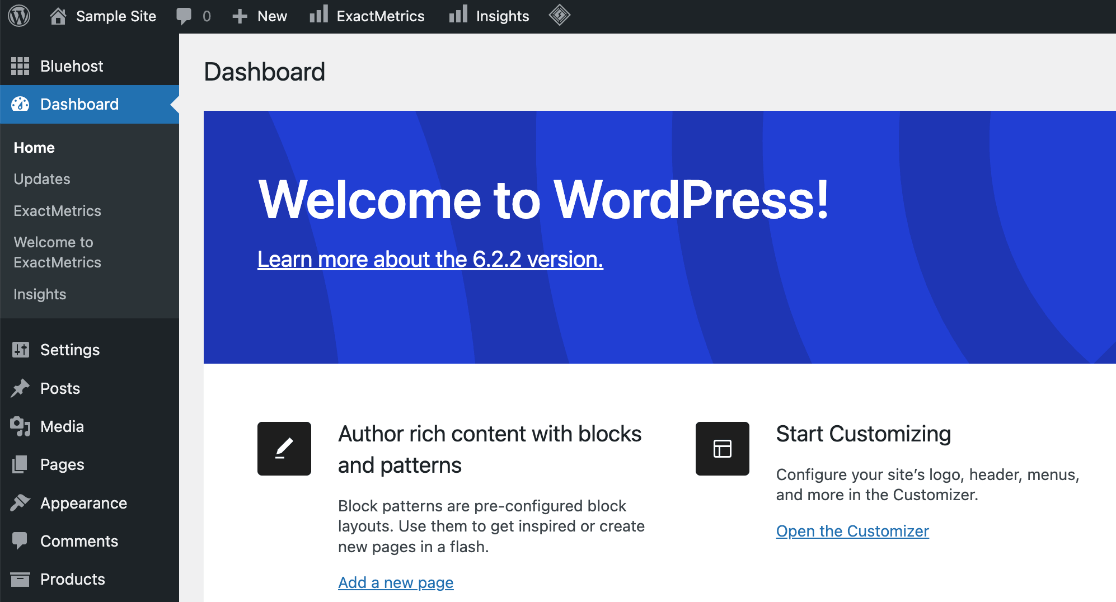The width and height of the screenshot is (1116, 602).
Task: Click the Products archive box icon
Action: [20, 579]
